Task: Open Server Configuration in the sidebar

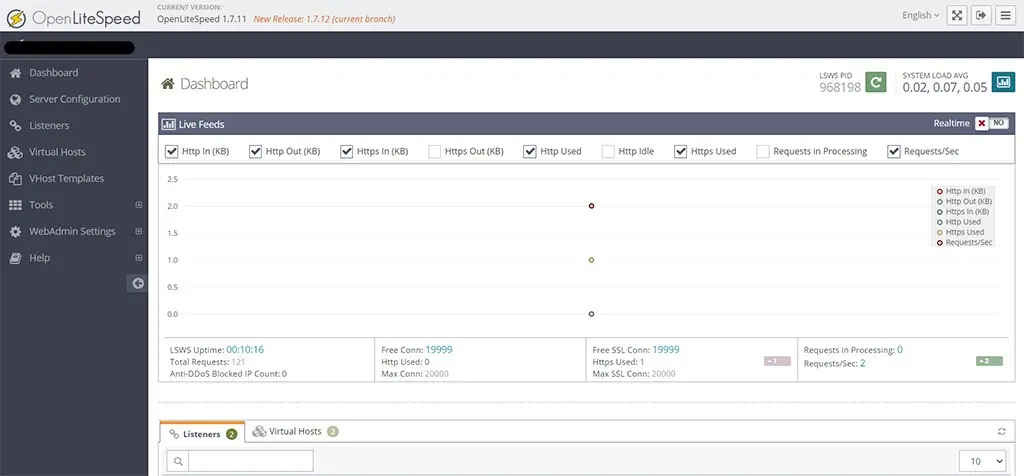Action: pyautogui.click(x=74, y=99)
